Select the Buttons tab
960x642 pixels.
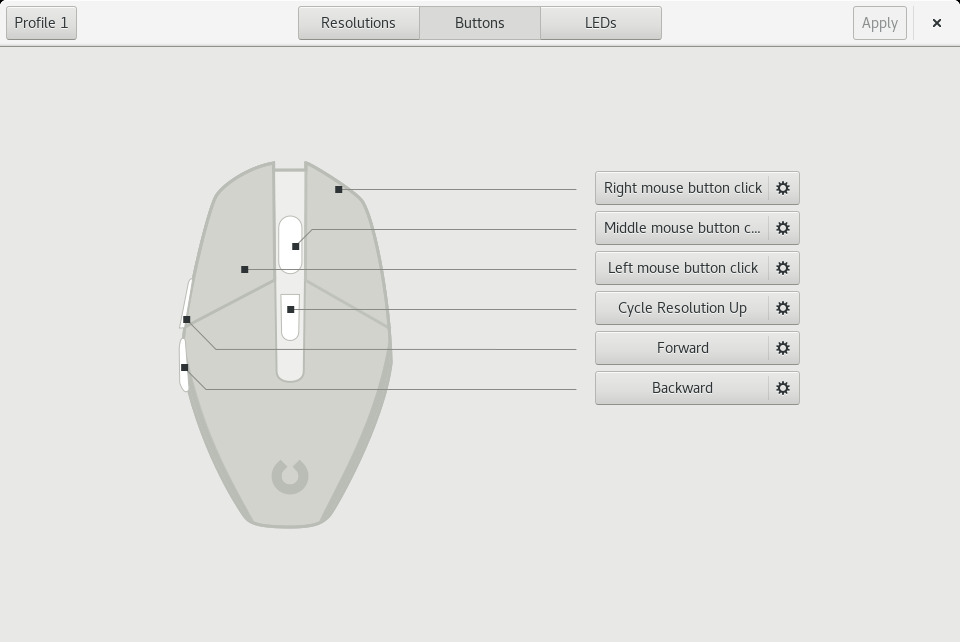coord(479,23)
